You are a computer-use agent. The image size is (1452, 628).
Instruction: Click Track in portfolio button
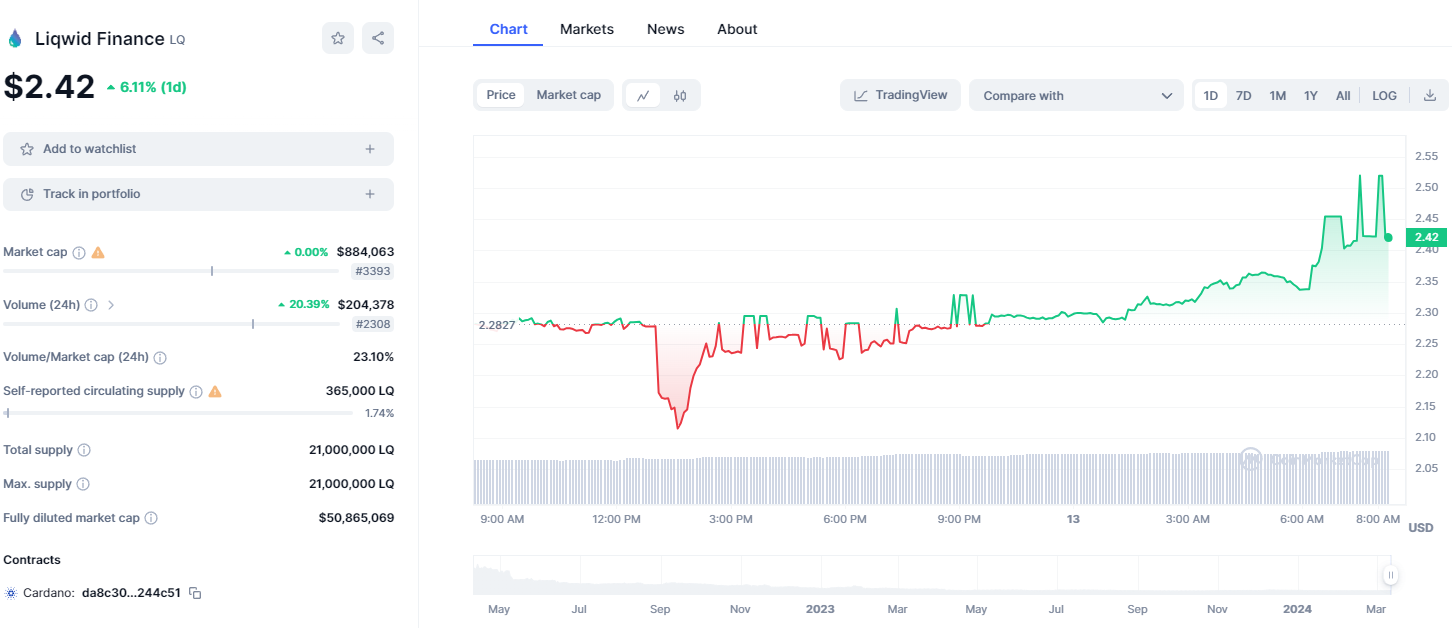tap(198, 194)
